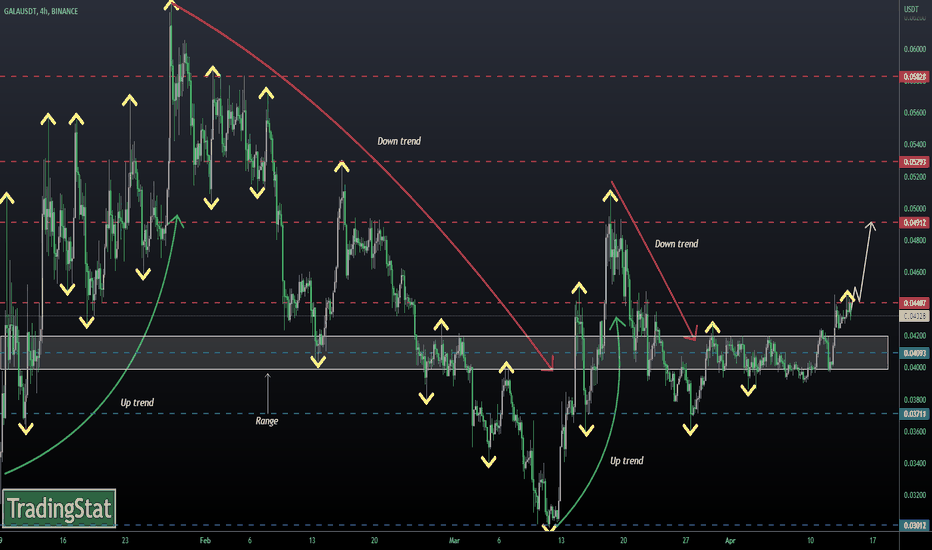Select the blue 0.03719 price level label
Screen dimensions: 932x550
[915, 414]
